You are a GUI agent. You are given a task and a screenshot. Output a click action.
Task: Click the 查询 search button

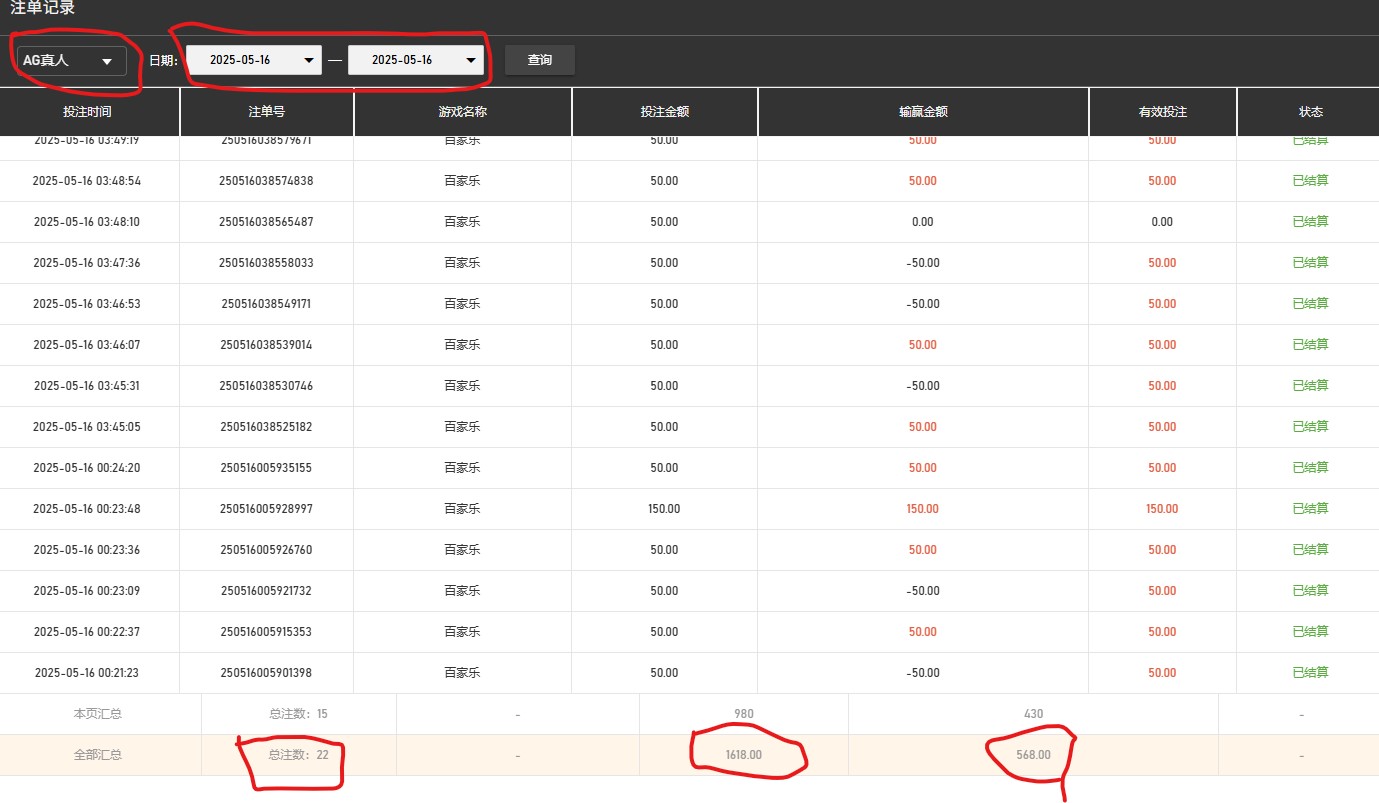pyautogui.click(x=539, y=60)
